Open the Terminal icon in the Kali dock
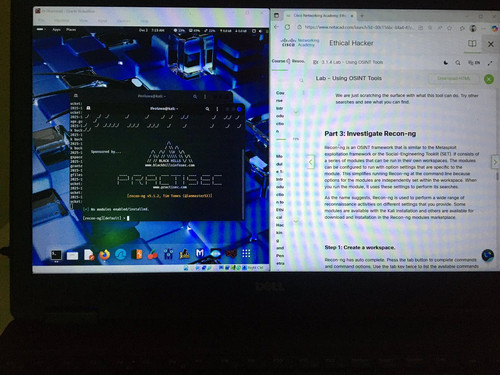500x375 pixels. (x=56, y=255)
